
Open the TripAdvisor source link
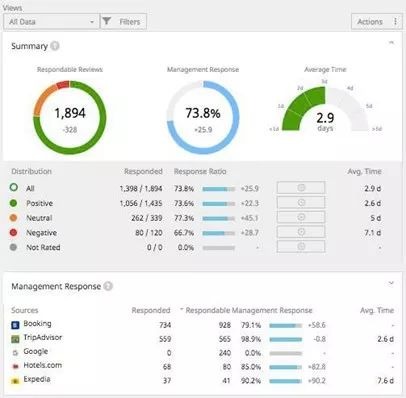point(43,337)
